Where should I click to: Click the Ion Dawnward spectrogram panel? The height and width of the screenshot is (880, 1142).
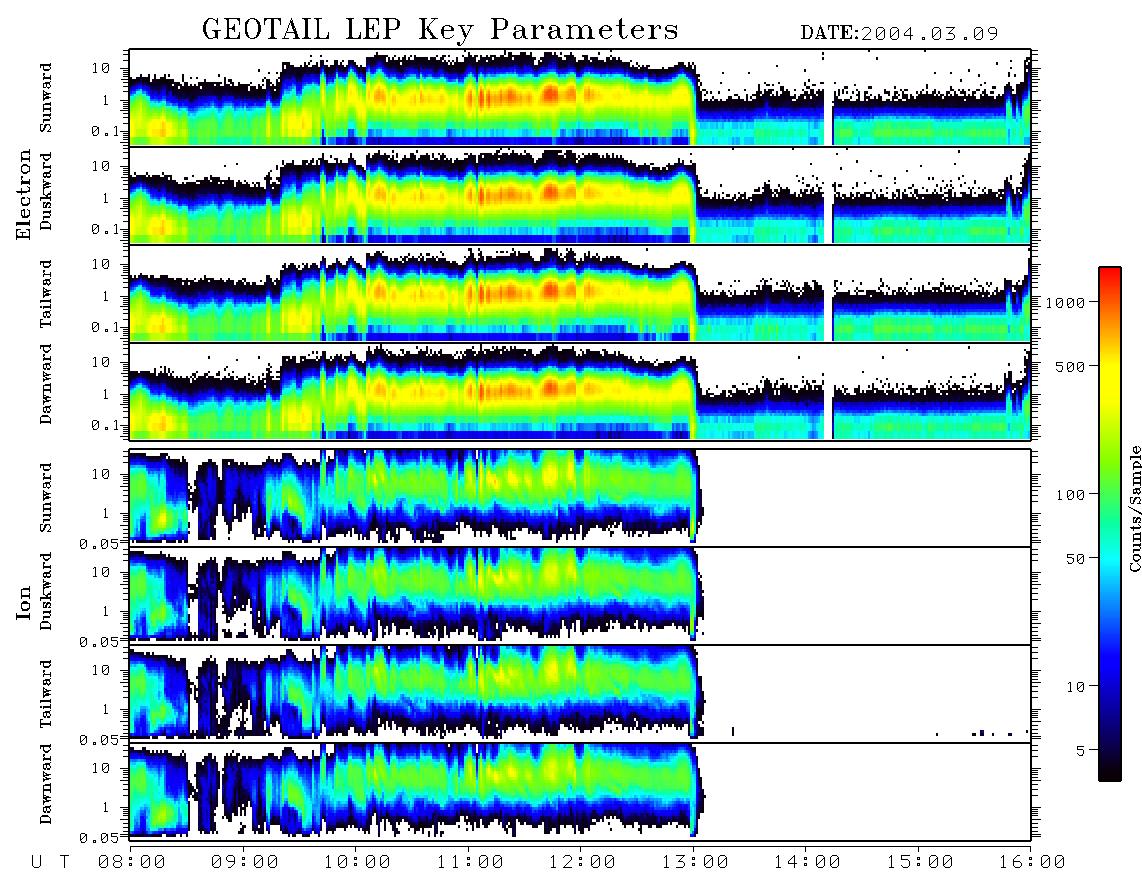[580, 792]
